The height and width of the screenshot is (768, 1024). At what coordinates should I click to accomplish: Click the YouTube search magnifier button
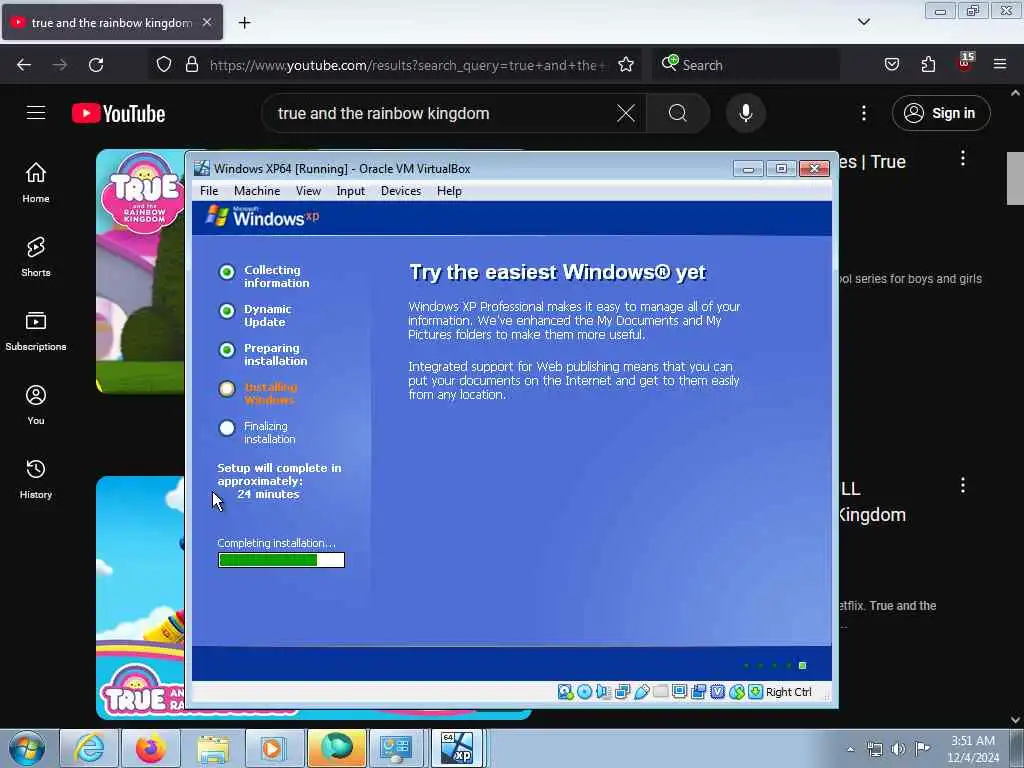click(x=678, y=114)
